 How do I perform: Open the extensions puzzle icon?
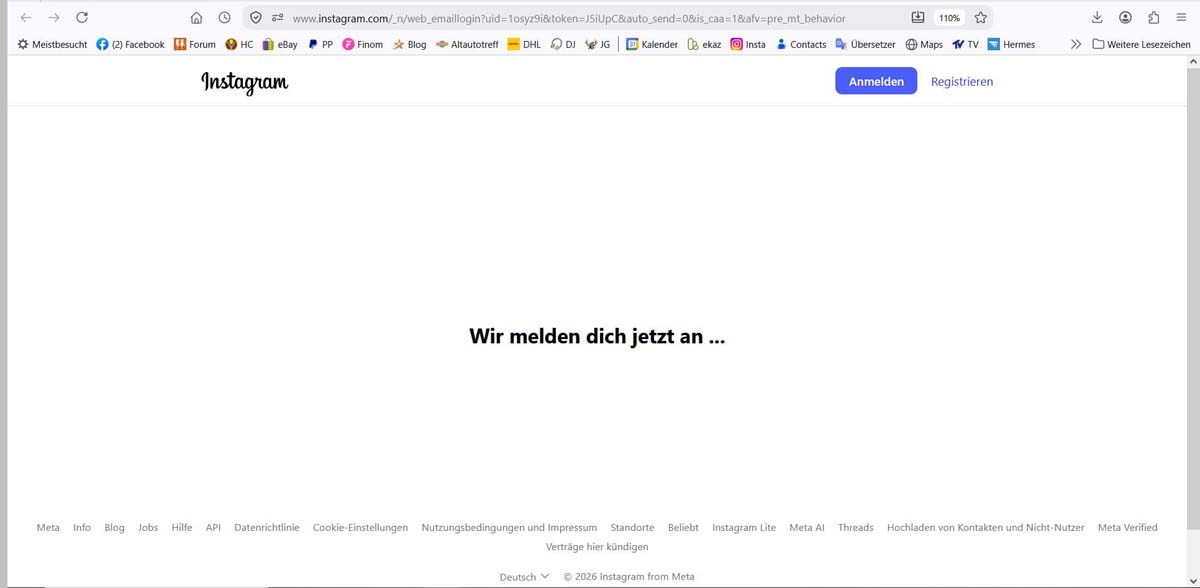[1154, 17]
